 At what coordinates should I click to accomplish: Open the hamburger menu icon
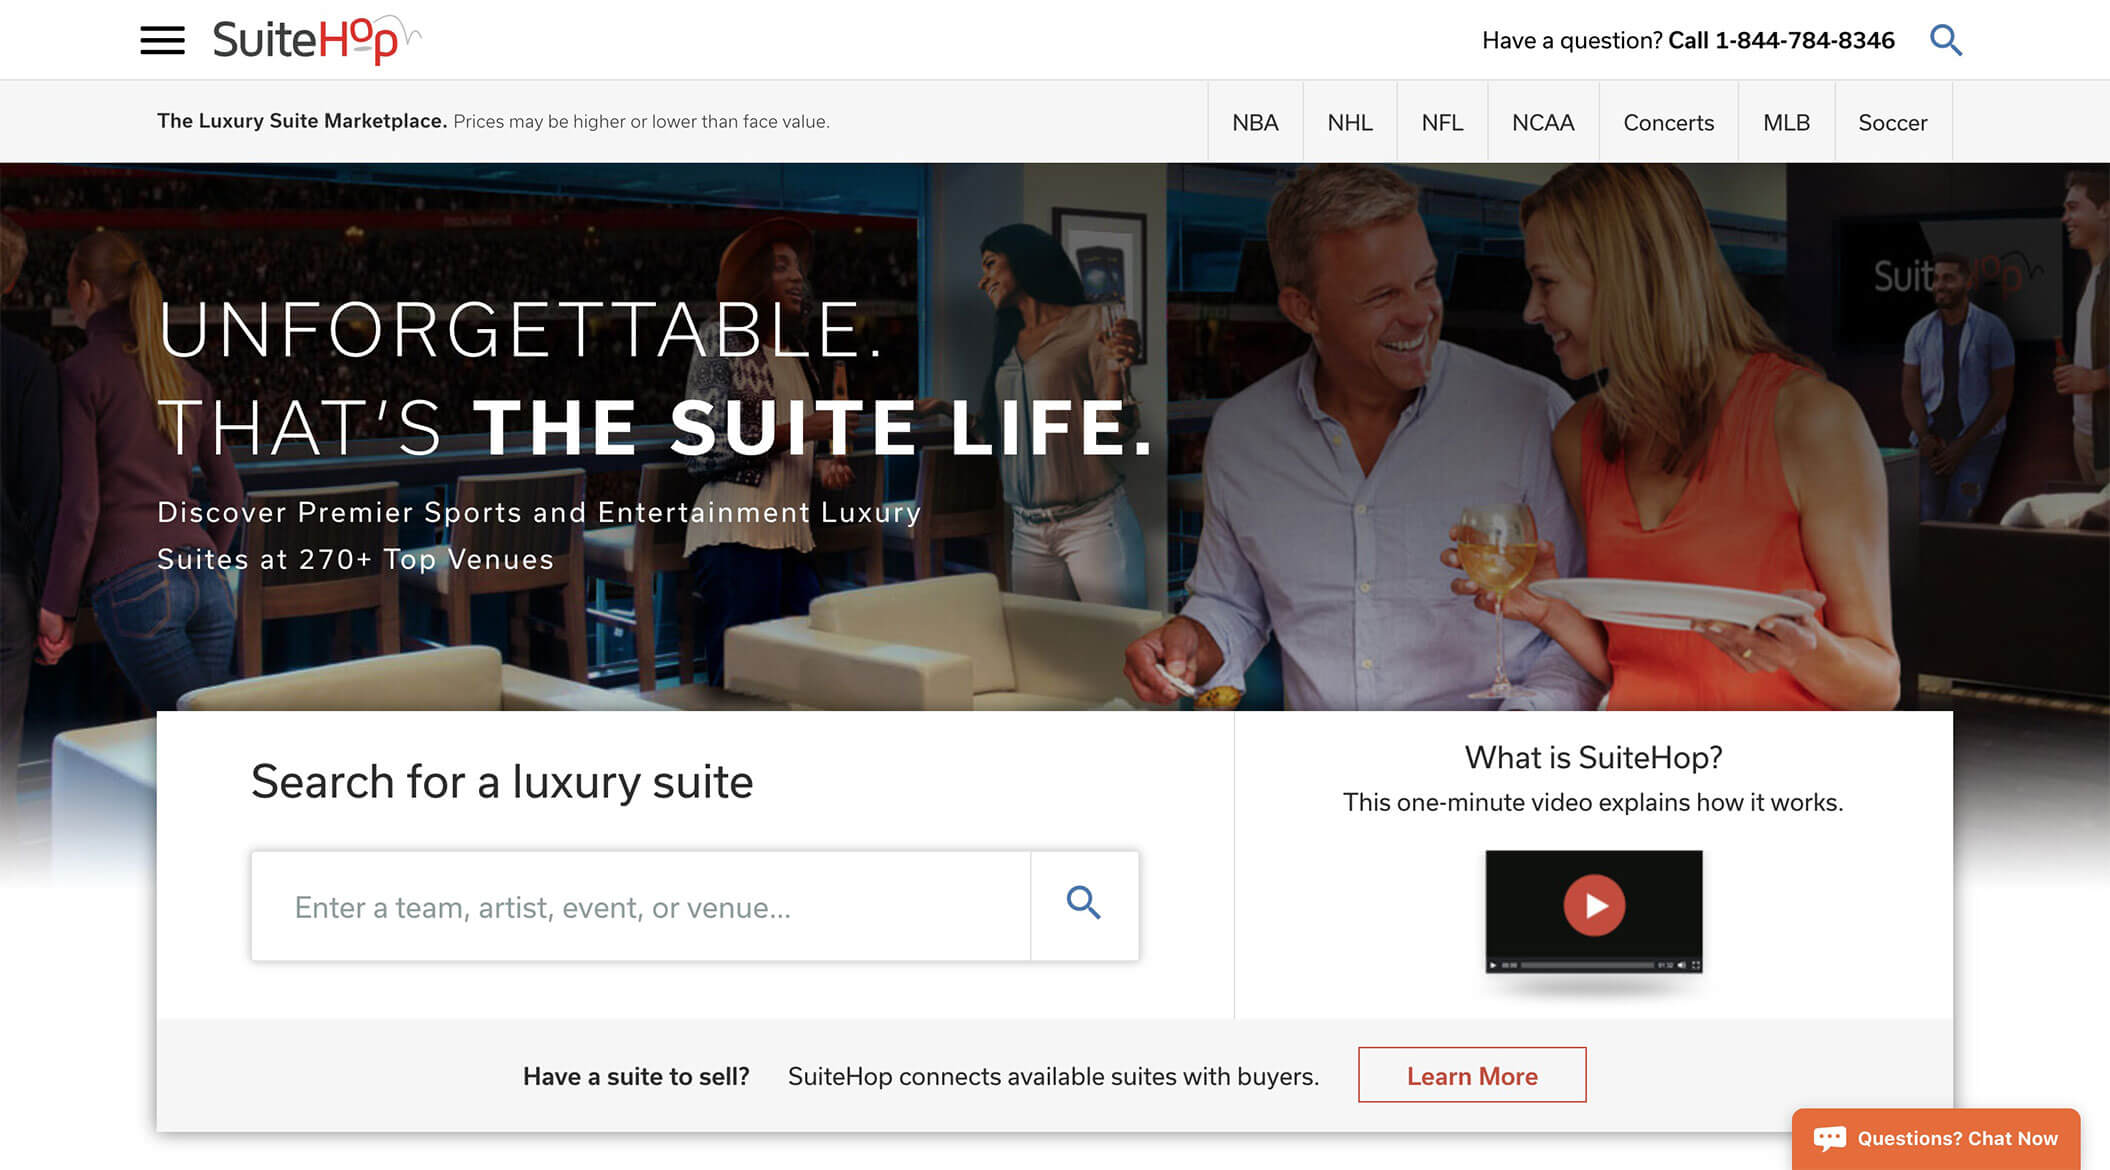click(162, 40)
